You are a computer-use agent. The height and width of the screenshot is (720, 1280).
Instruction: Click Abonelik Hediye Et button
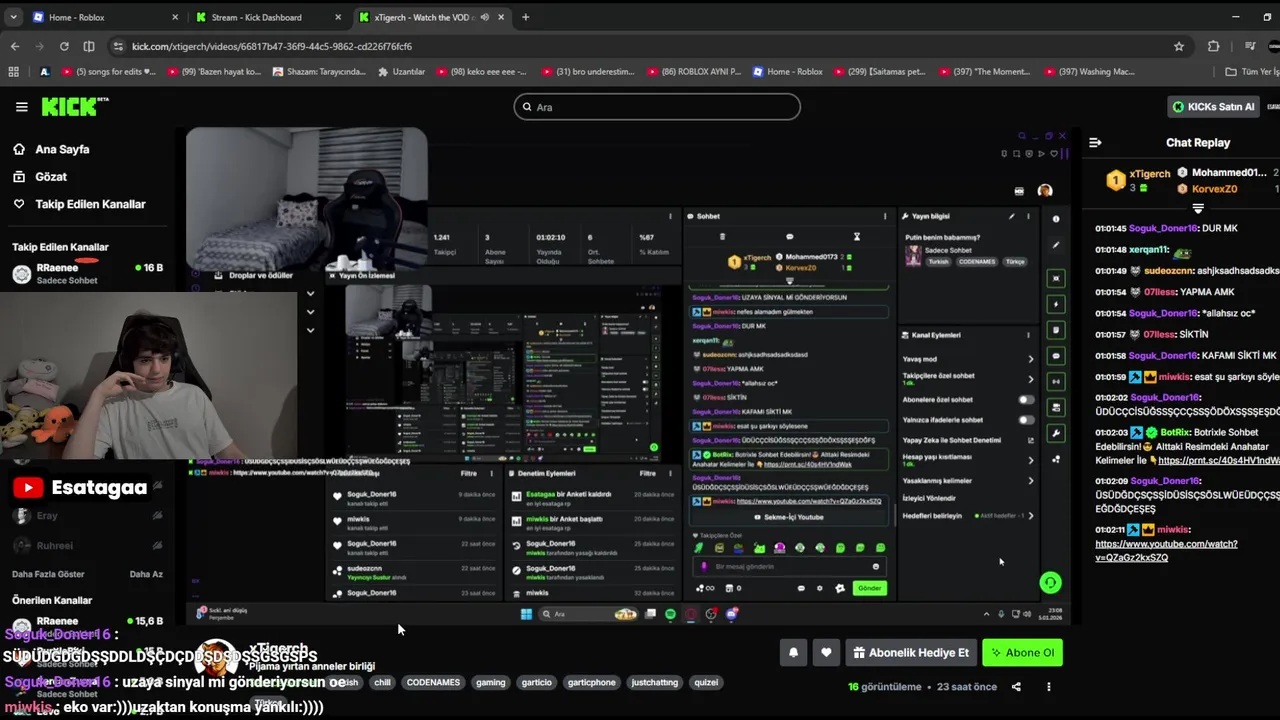click(x=910, y=653)
